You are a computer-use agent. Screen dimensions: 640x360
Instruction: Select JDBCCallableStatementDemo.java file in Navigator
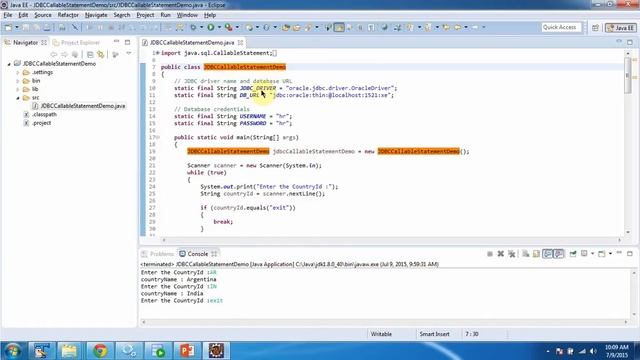(79, 106)
